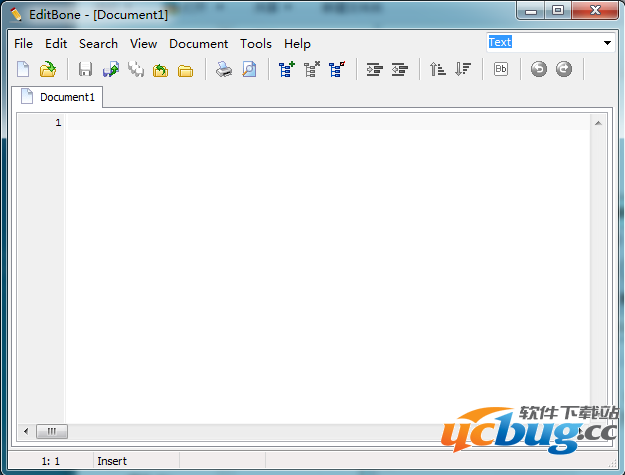The image size is (625, 475).
Task: Open the Text highlighter dropdown arrow
Action: click(x=607, y=43)
